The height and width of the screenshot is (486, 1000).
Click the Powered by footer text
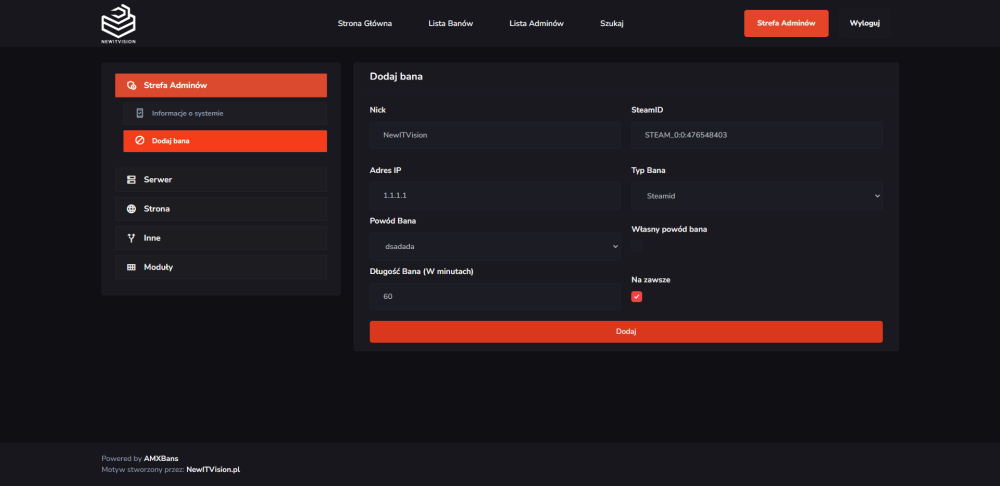[122, 459]
